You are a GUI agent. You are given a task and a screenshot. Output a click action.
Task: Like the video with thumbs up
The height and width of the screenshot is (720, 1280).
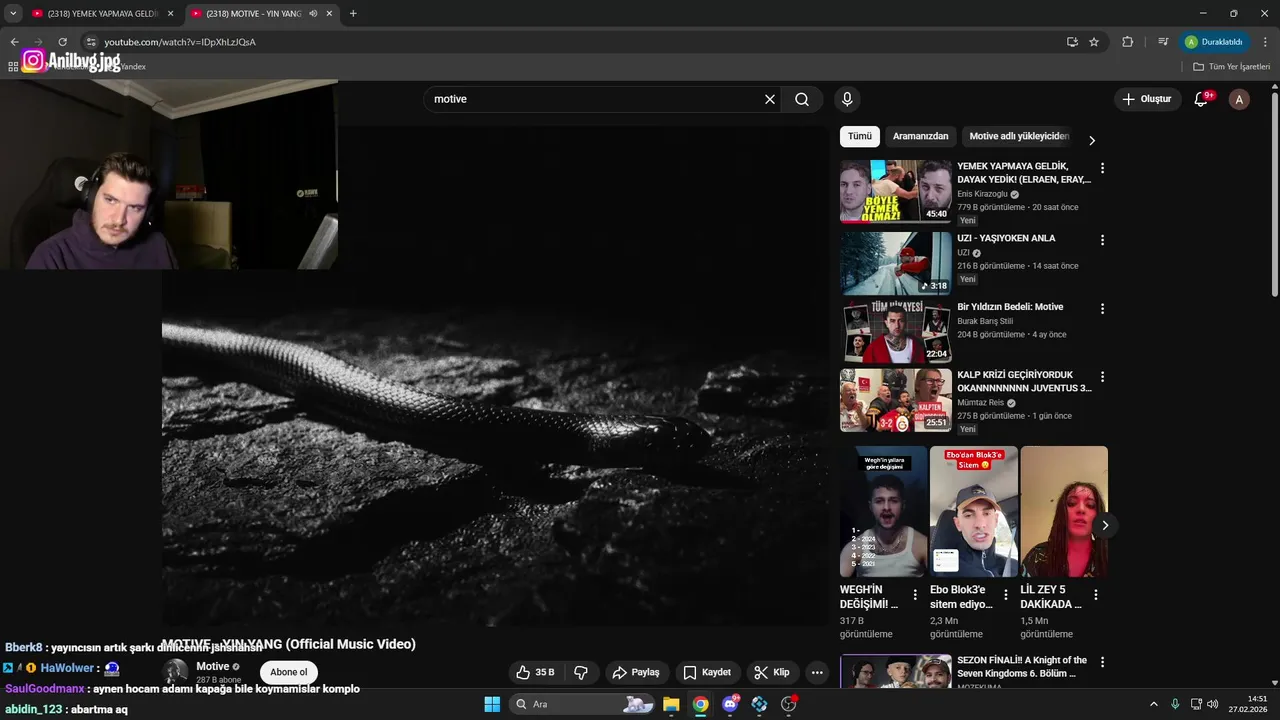point(535,672)
